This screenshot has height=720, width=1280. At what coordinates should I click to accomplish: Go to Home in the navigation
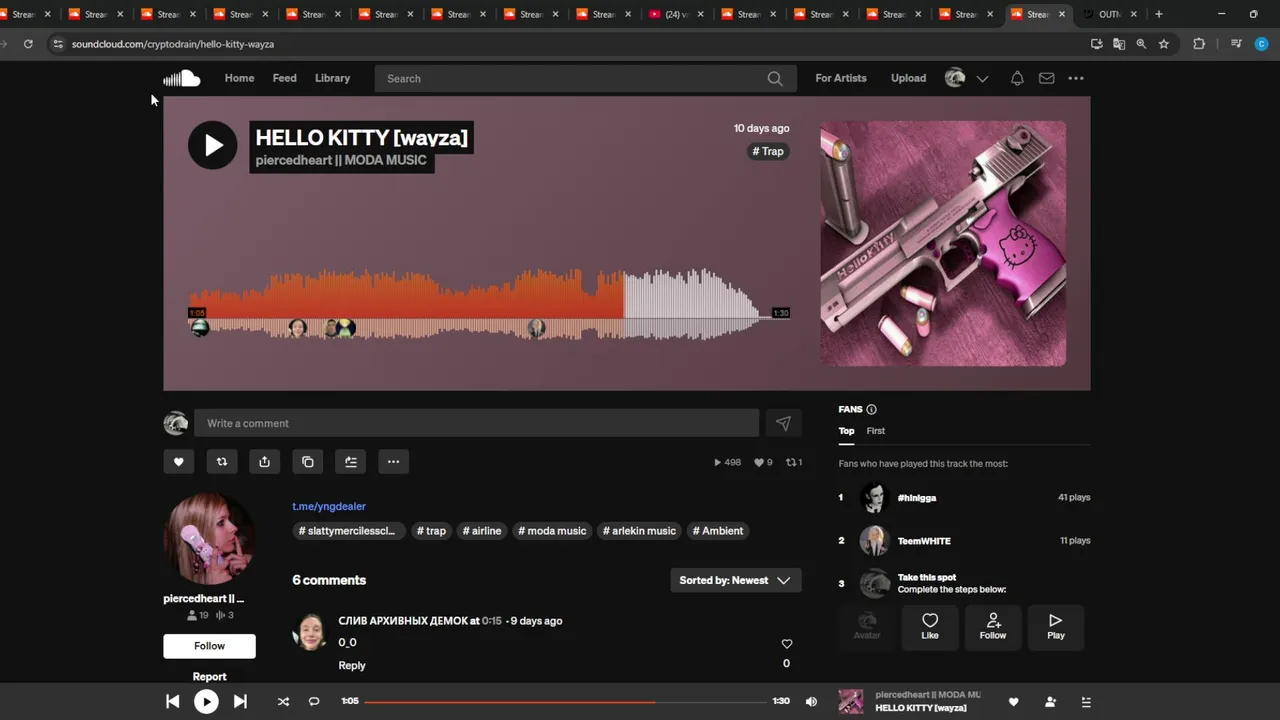point(239,78)
